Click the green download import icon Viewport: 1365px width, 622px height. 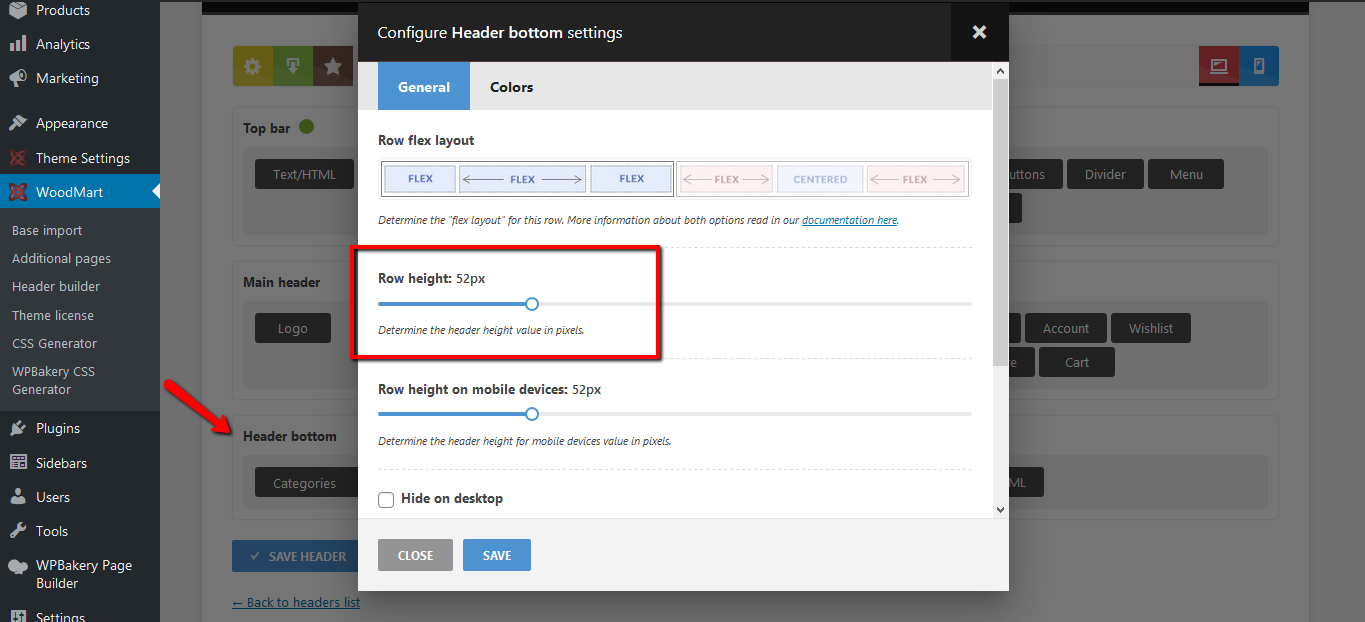point(293,66)
